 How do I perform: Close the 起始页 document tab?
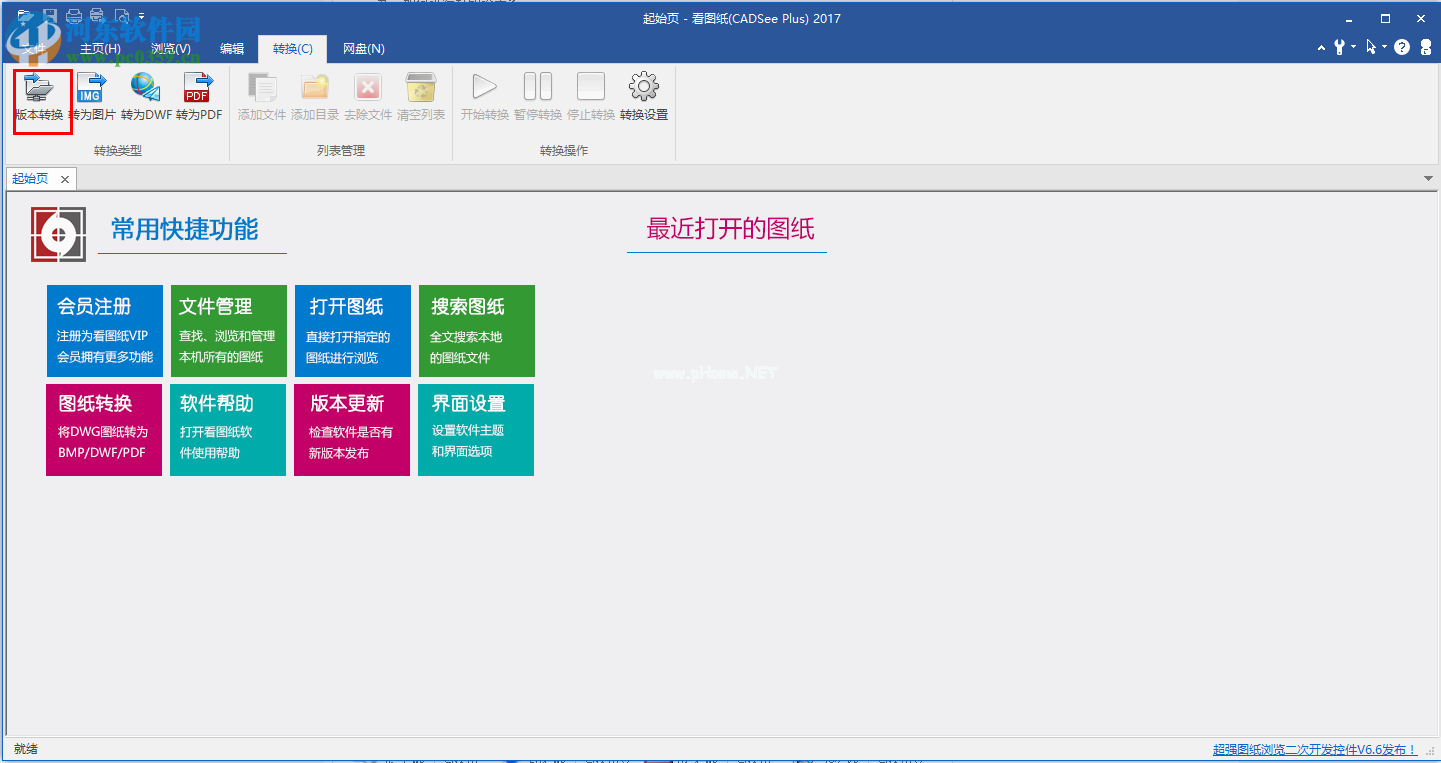click(65, 179)
